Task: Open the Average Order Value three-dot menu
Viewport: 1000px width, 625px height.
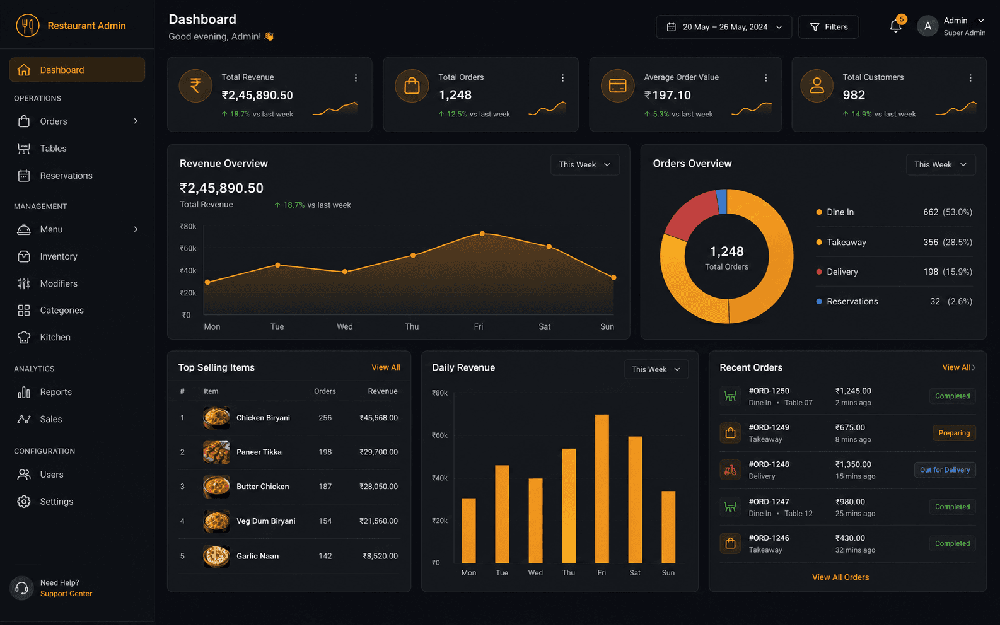Action: (x=765, y=78)
